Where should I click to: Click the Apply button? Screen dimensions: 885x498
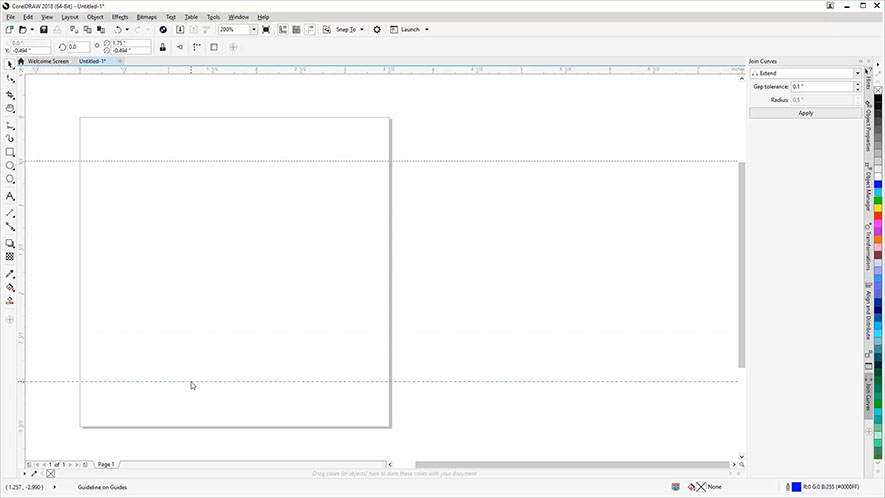tap(805, 113)
